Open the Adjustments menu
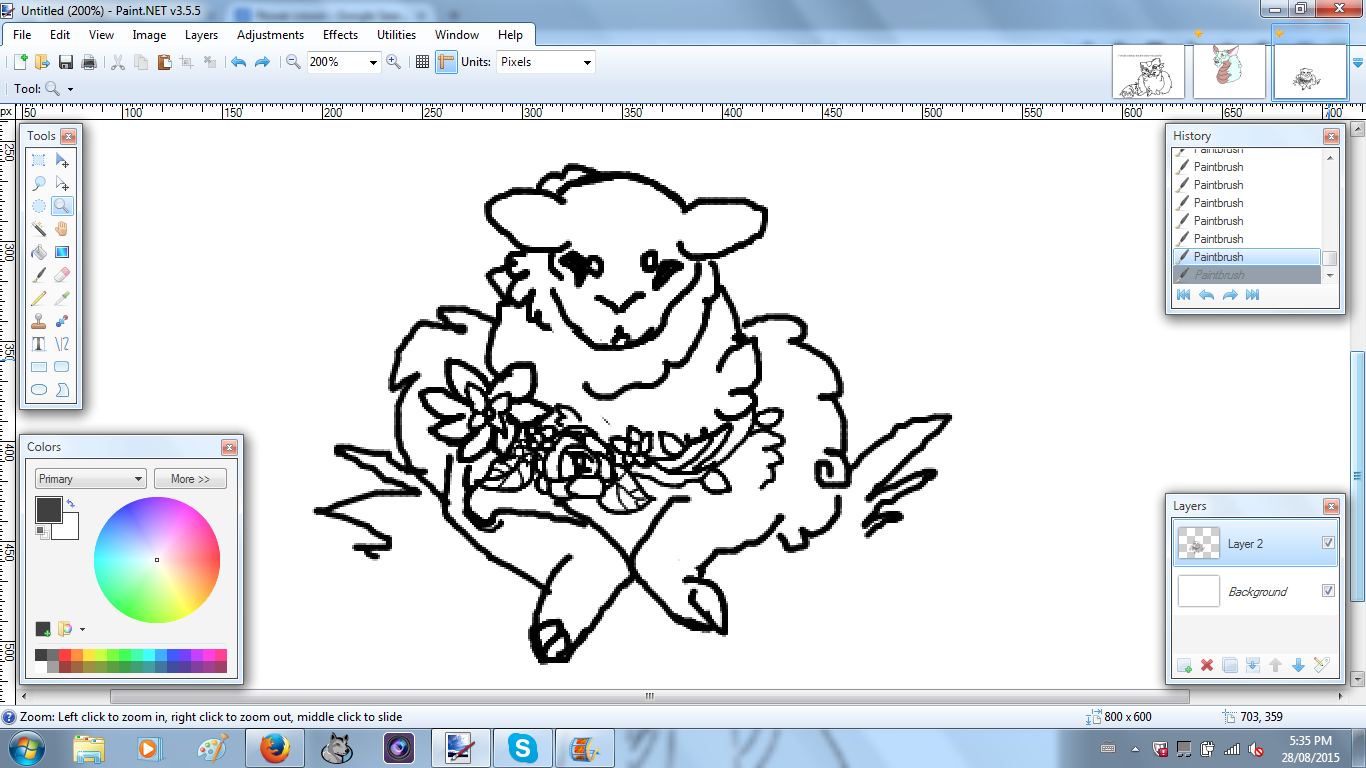This screenshot has width=1366, height=768. pyautogui.click(x=270, y=35)
